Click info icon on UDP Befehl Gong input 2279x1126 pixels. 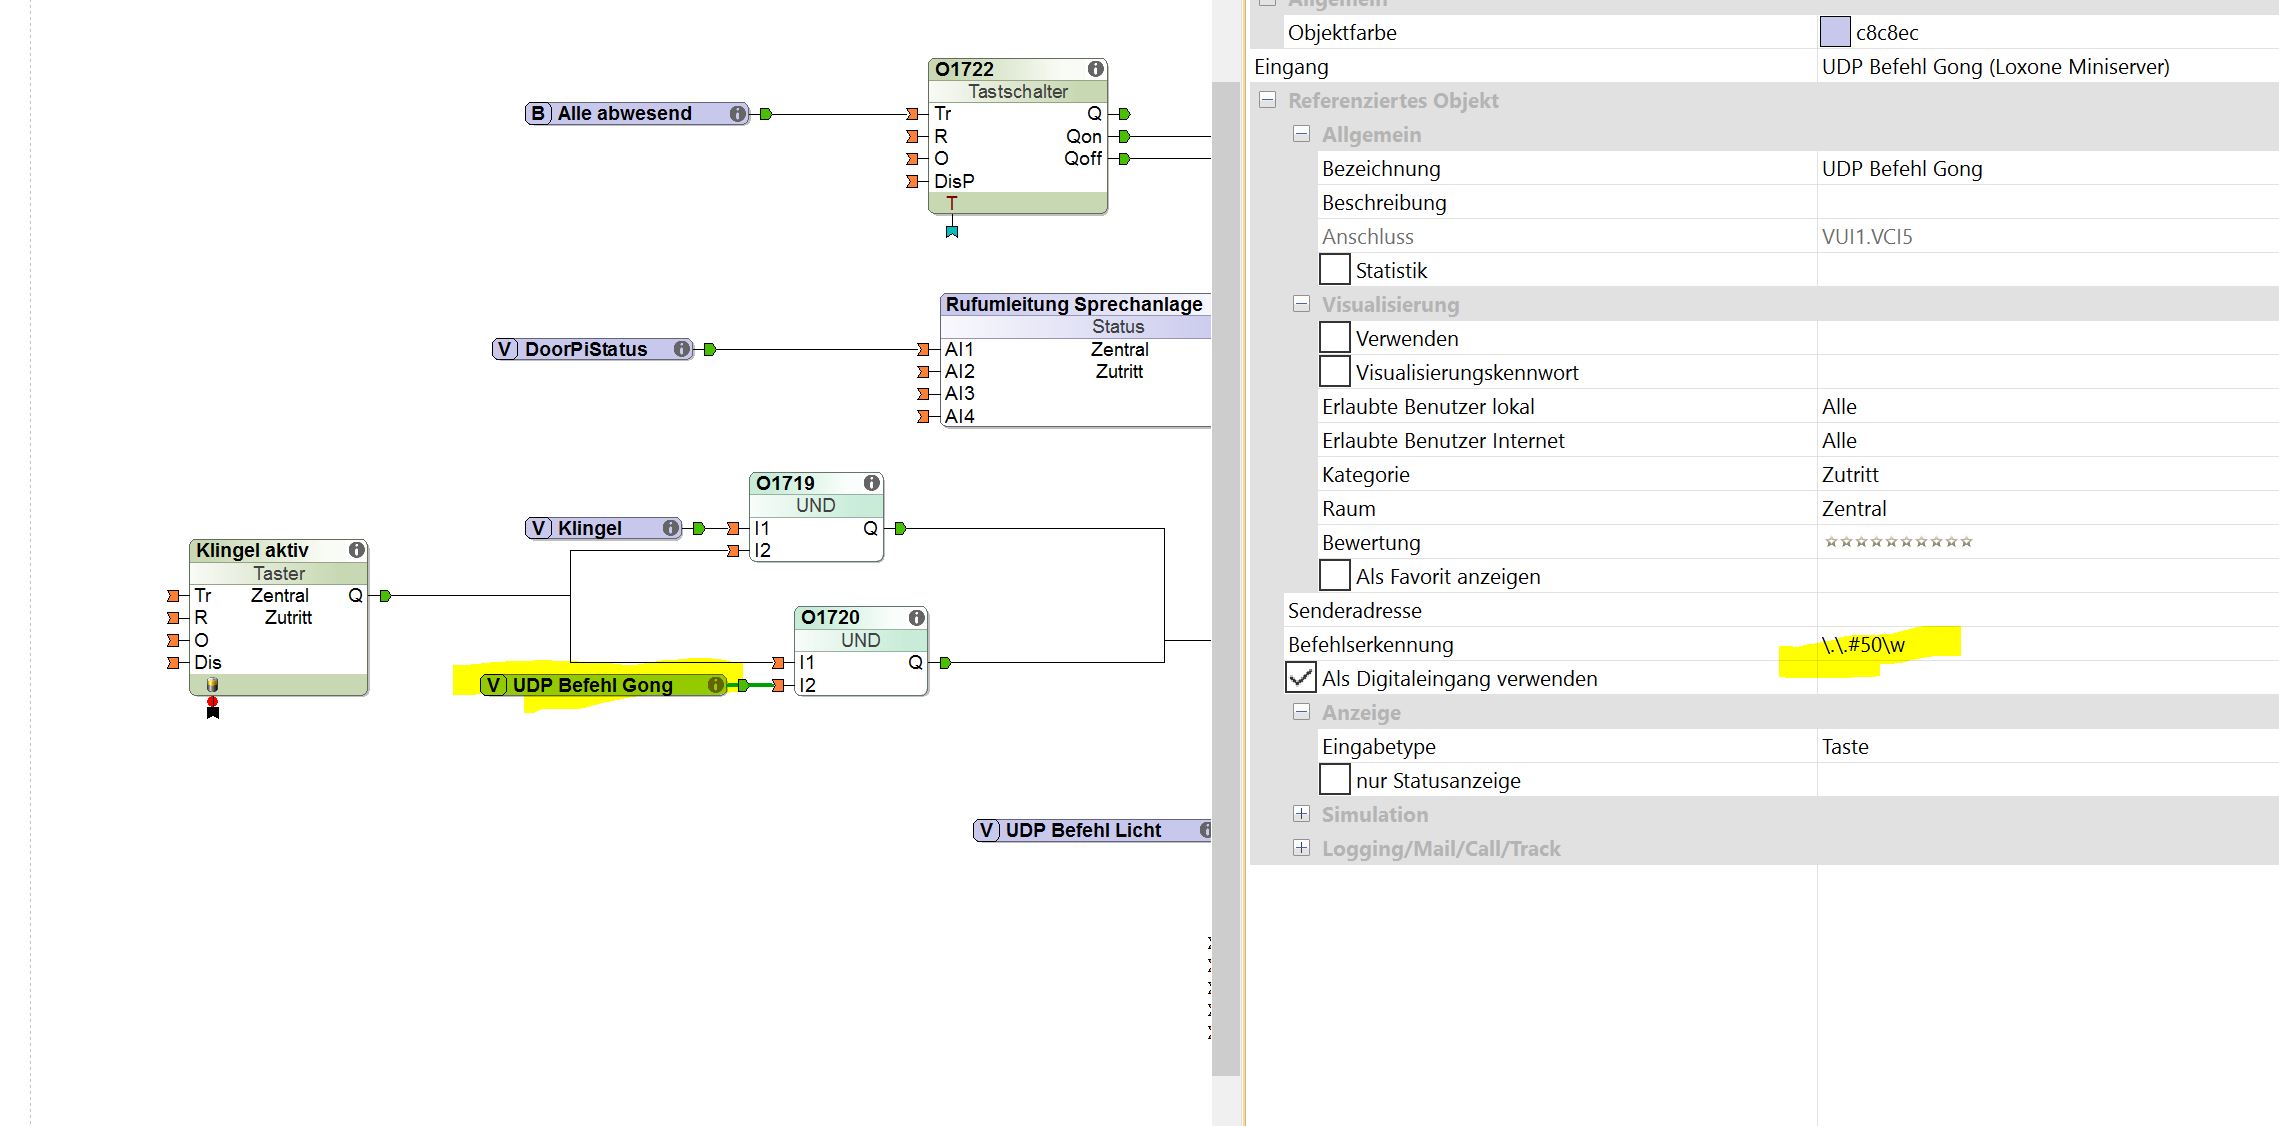point(715,685)
